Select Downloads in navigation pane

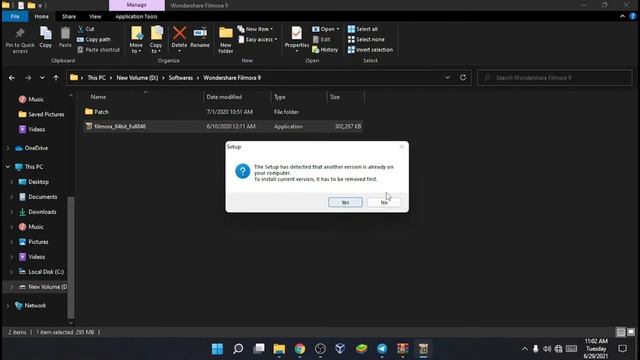pyautogui.click(x=38, y=212)
